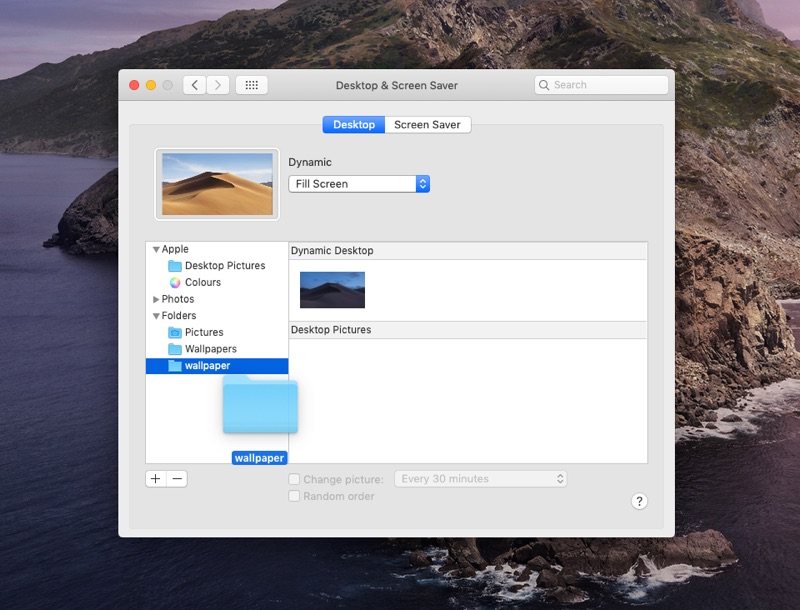800x610 pixels.
Task: Select Desktop Pictures in the sidebar
Action: pyautogui.click(x=217, y=266)
